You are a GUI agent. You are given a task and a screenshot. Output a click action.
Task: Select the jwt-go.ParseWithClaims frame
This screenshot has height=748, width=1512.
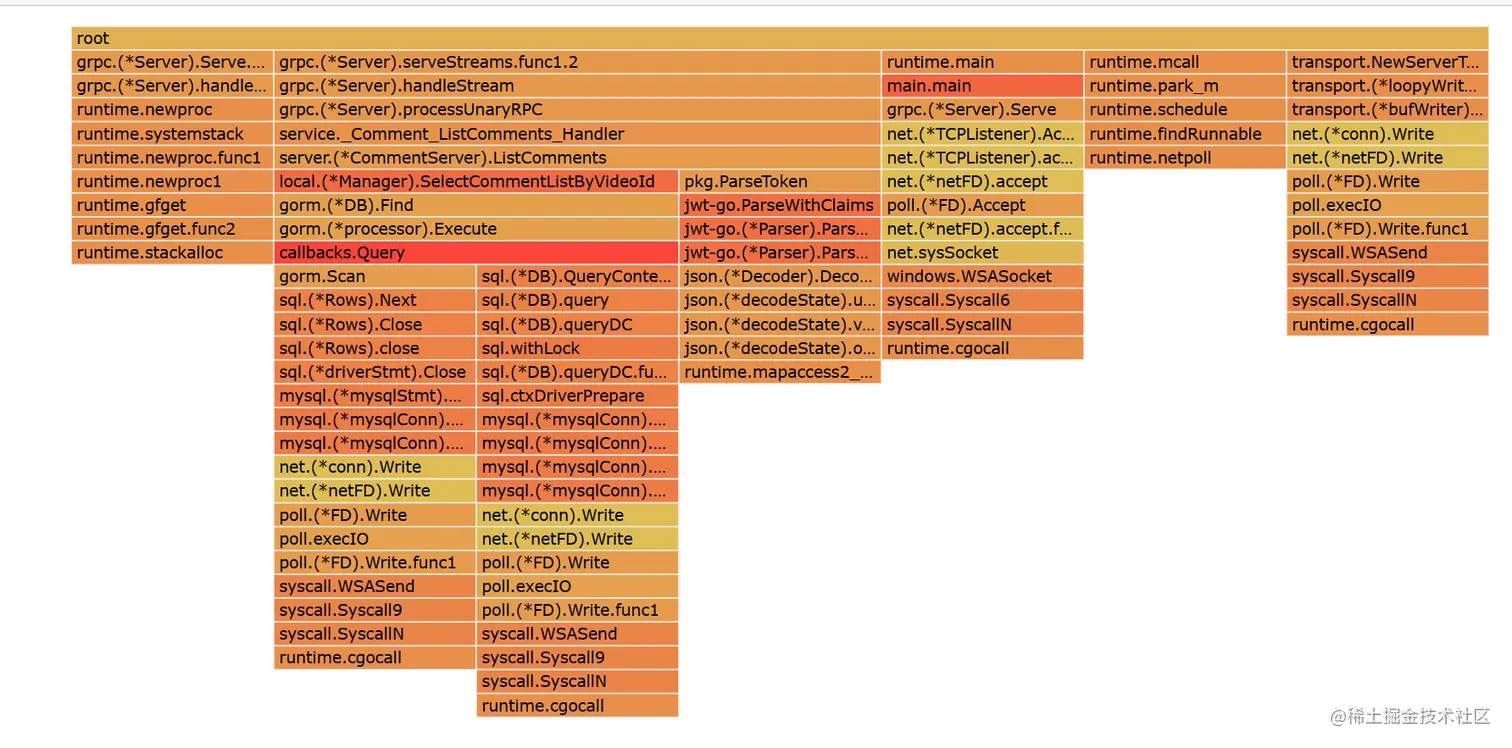[780, 205]
